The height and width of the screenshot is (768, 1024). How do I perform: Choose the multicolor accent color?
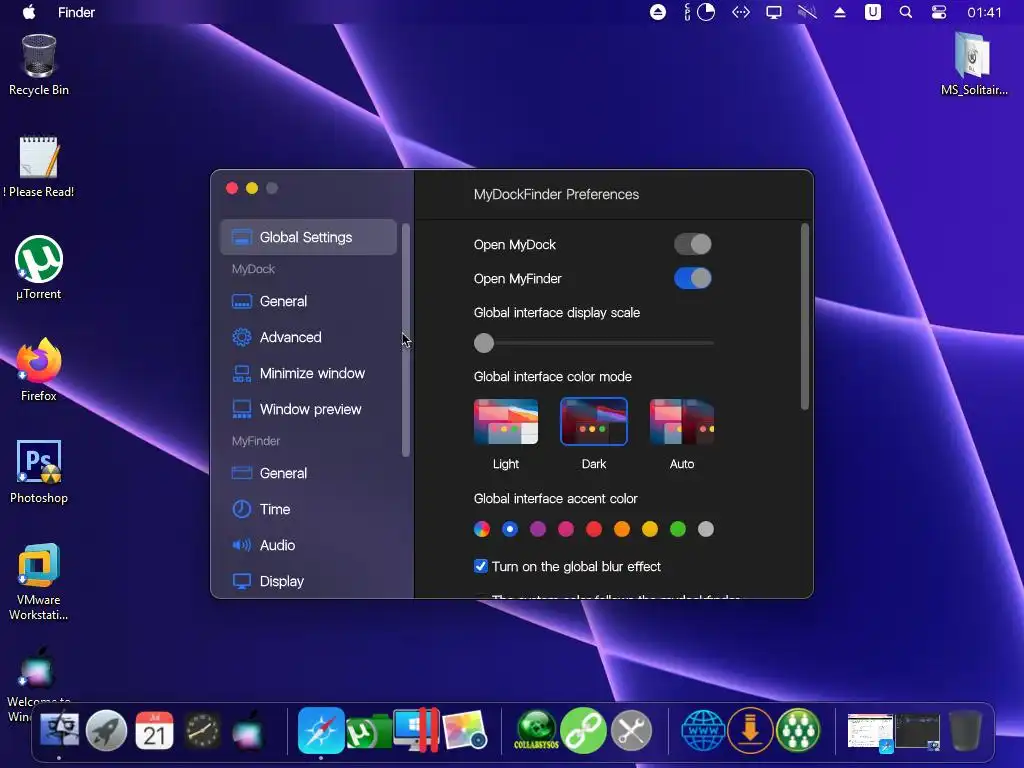[482, 529]
